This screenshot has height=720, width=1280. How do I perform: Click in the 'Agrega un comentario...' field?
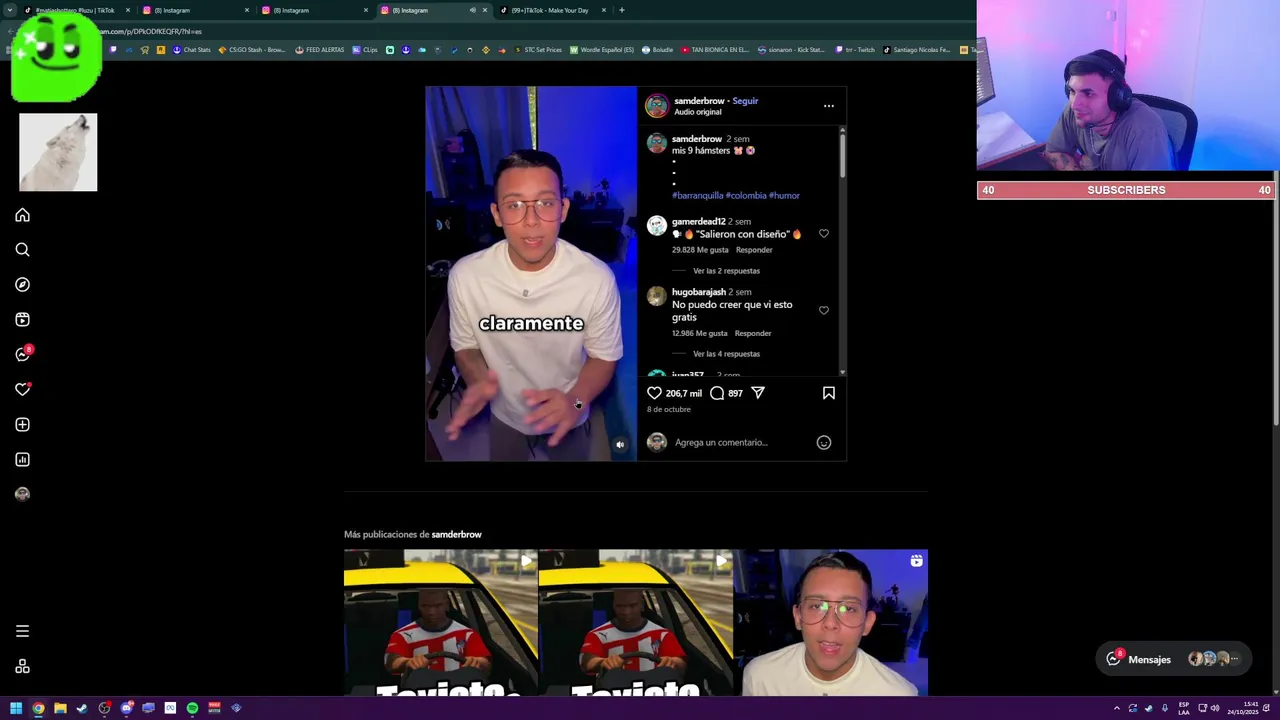(x=740, y=442)
